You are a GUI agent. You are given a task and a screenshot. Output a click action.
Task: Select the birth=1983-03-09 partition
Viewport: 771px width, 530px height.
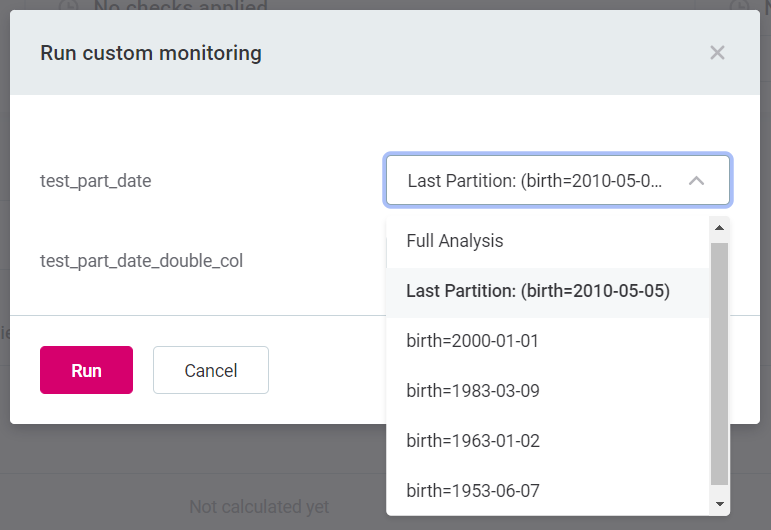472,391
